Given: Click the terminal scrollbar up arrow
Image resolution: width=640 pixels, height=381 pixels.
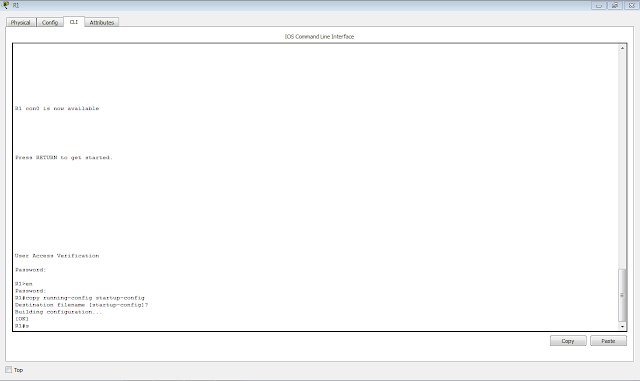Looking at the screenshot, I should (622, 48).
